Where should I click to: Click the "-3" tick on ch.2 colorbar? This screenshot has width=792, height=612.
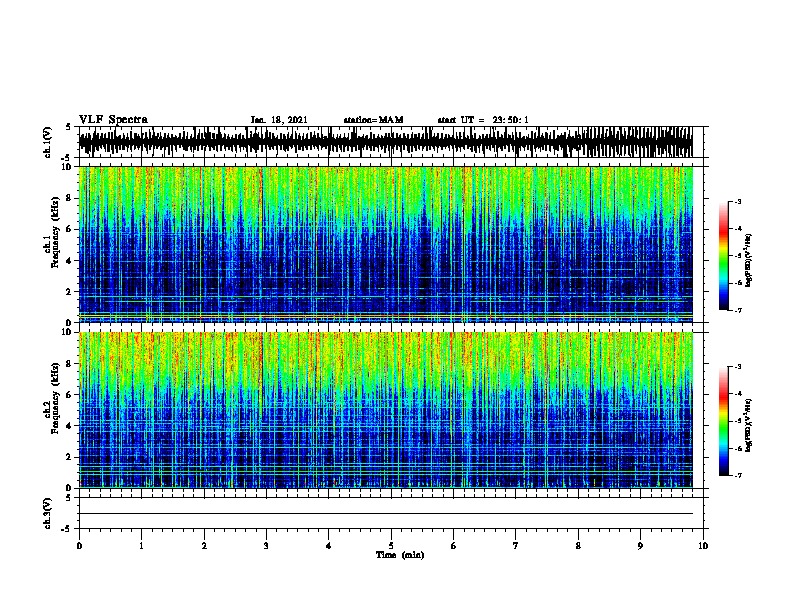(737, 367)
